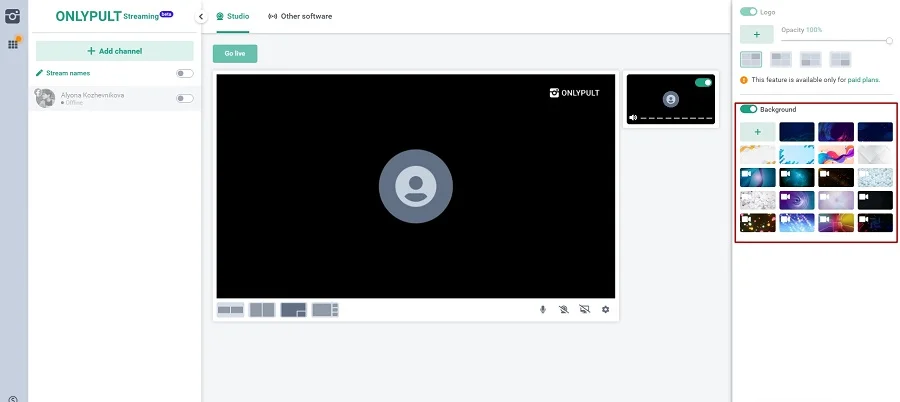Open the apps grid icon in sidebar
The image size is (900, 402).
pos(14,44)
